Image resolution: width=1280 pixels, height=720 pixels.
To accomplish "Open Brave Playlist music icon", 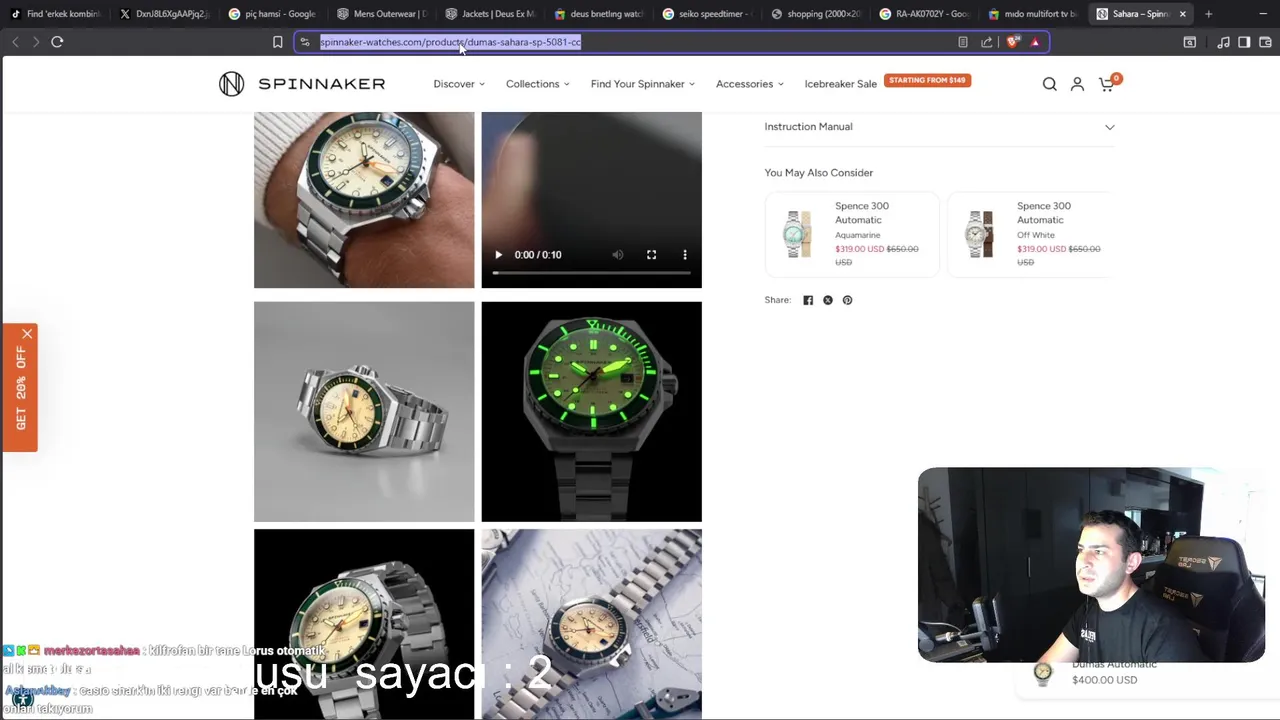I will (1223, 42).
